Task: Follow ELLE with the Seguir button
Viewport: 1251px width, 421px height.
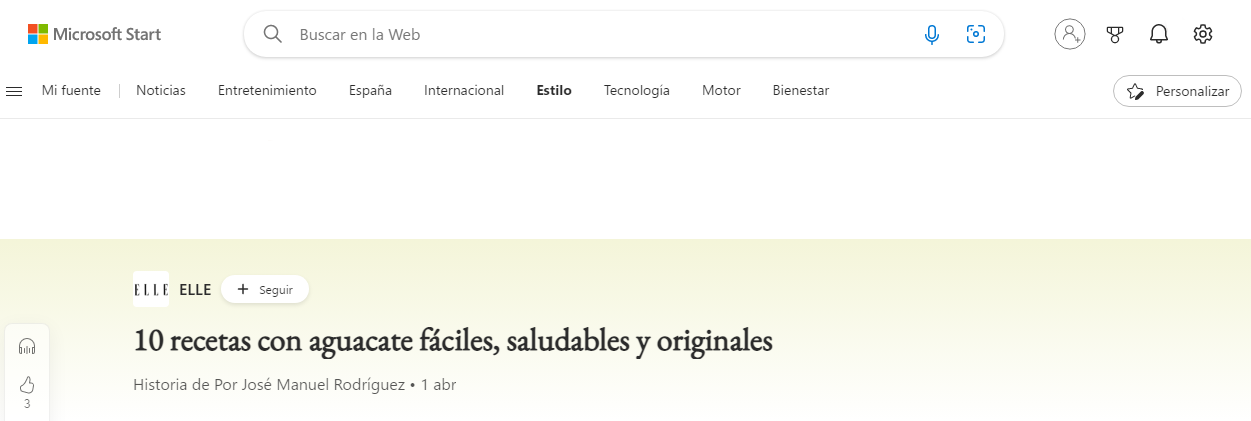Action: pos(265,289)
